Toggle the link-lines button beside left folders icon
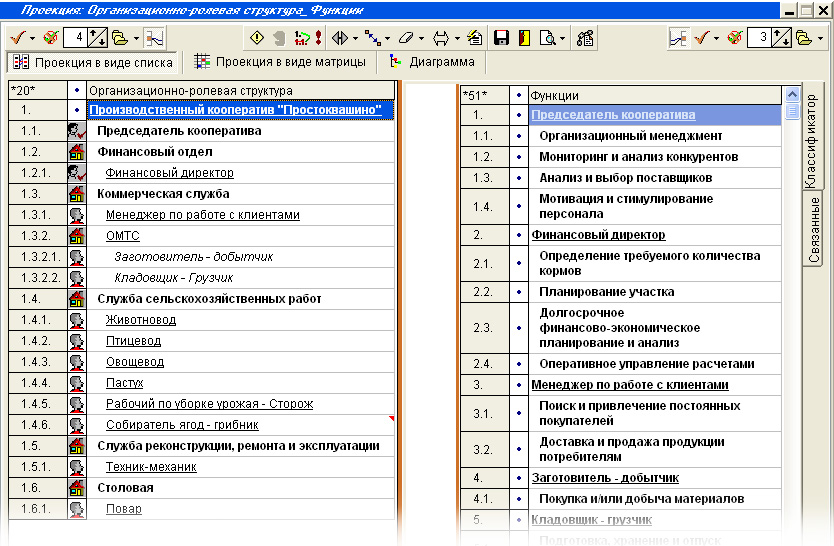 (x=154, y=38)
